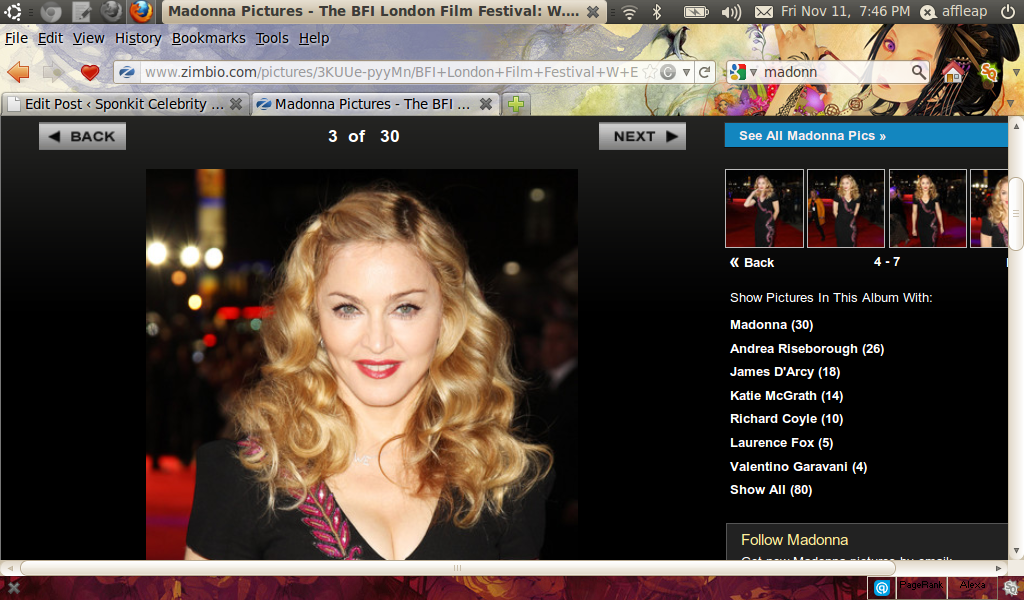Open the address bar history dropdown

click(x=686, y=72)
